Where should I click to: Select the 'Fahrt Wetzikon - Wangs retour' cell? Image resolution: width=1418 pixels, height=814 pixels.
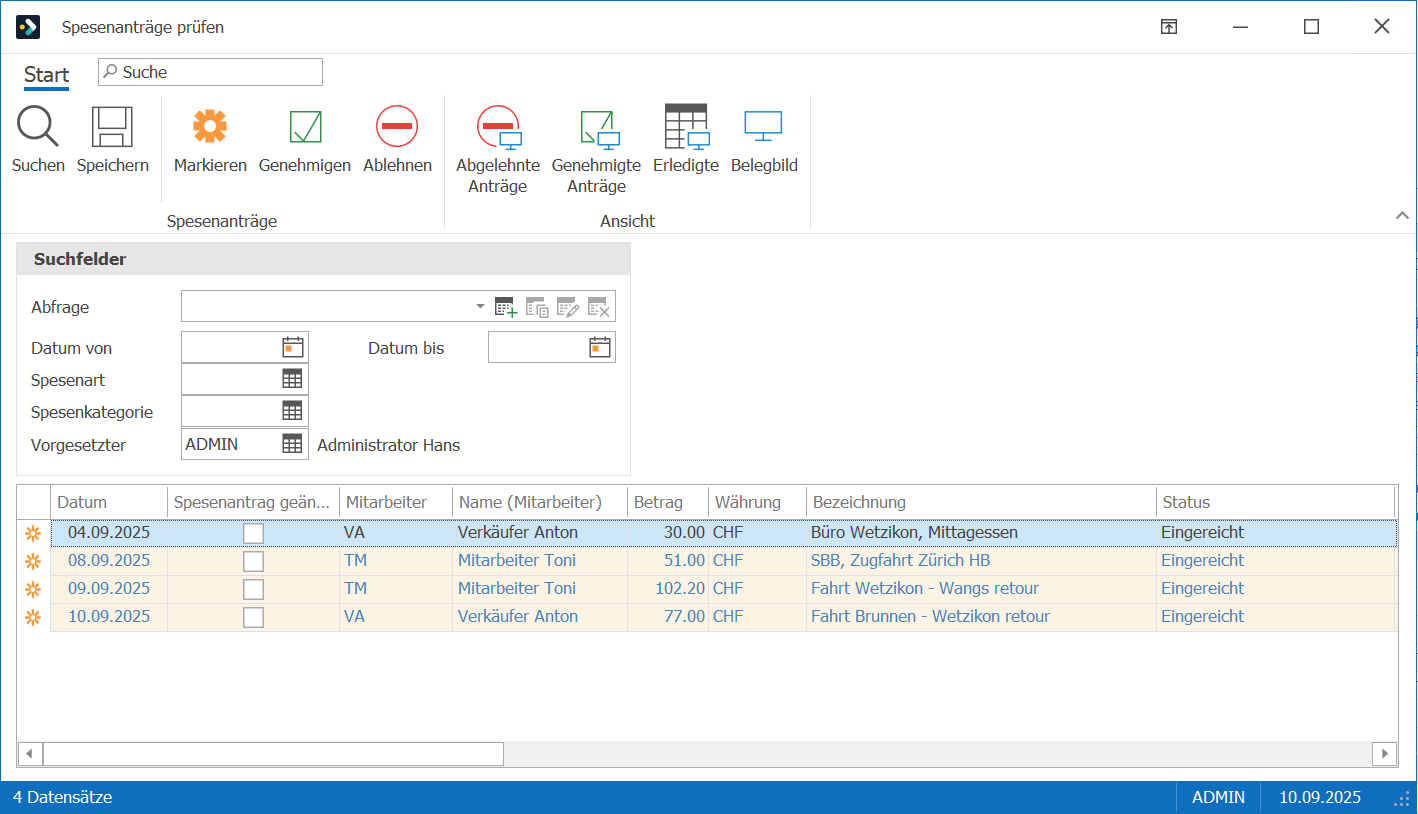981,589
